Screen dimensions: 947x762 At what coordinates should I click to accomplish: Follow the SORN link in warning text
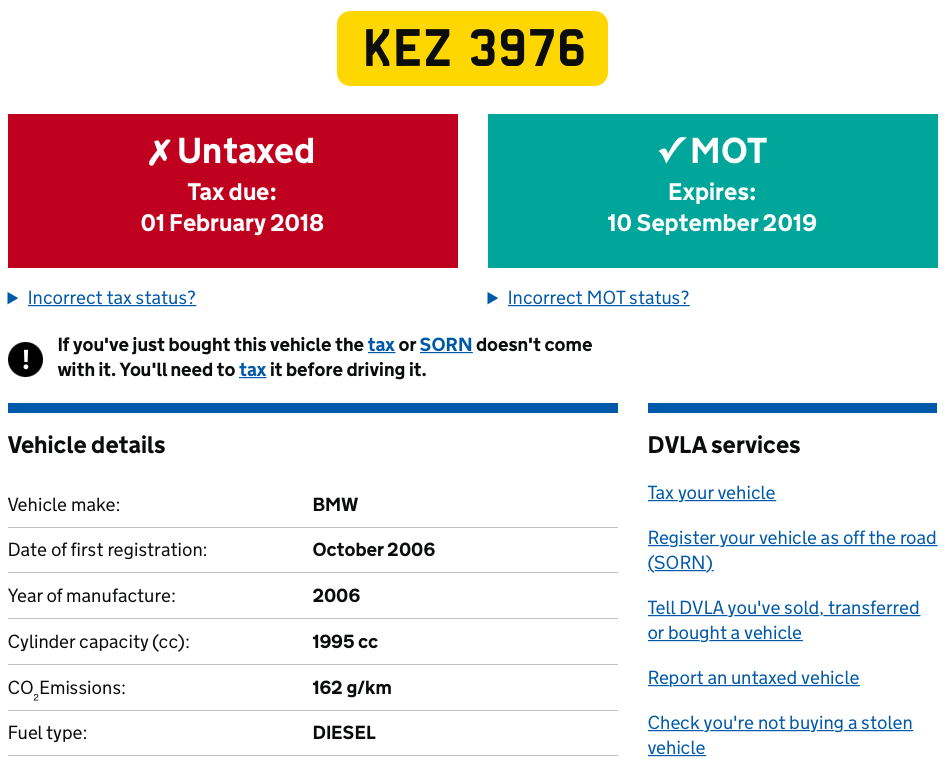click(x=446, y=345)
